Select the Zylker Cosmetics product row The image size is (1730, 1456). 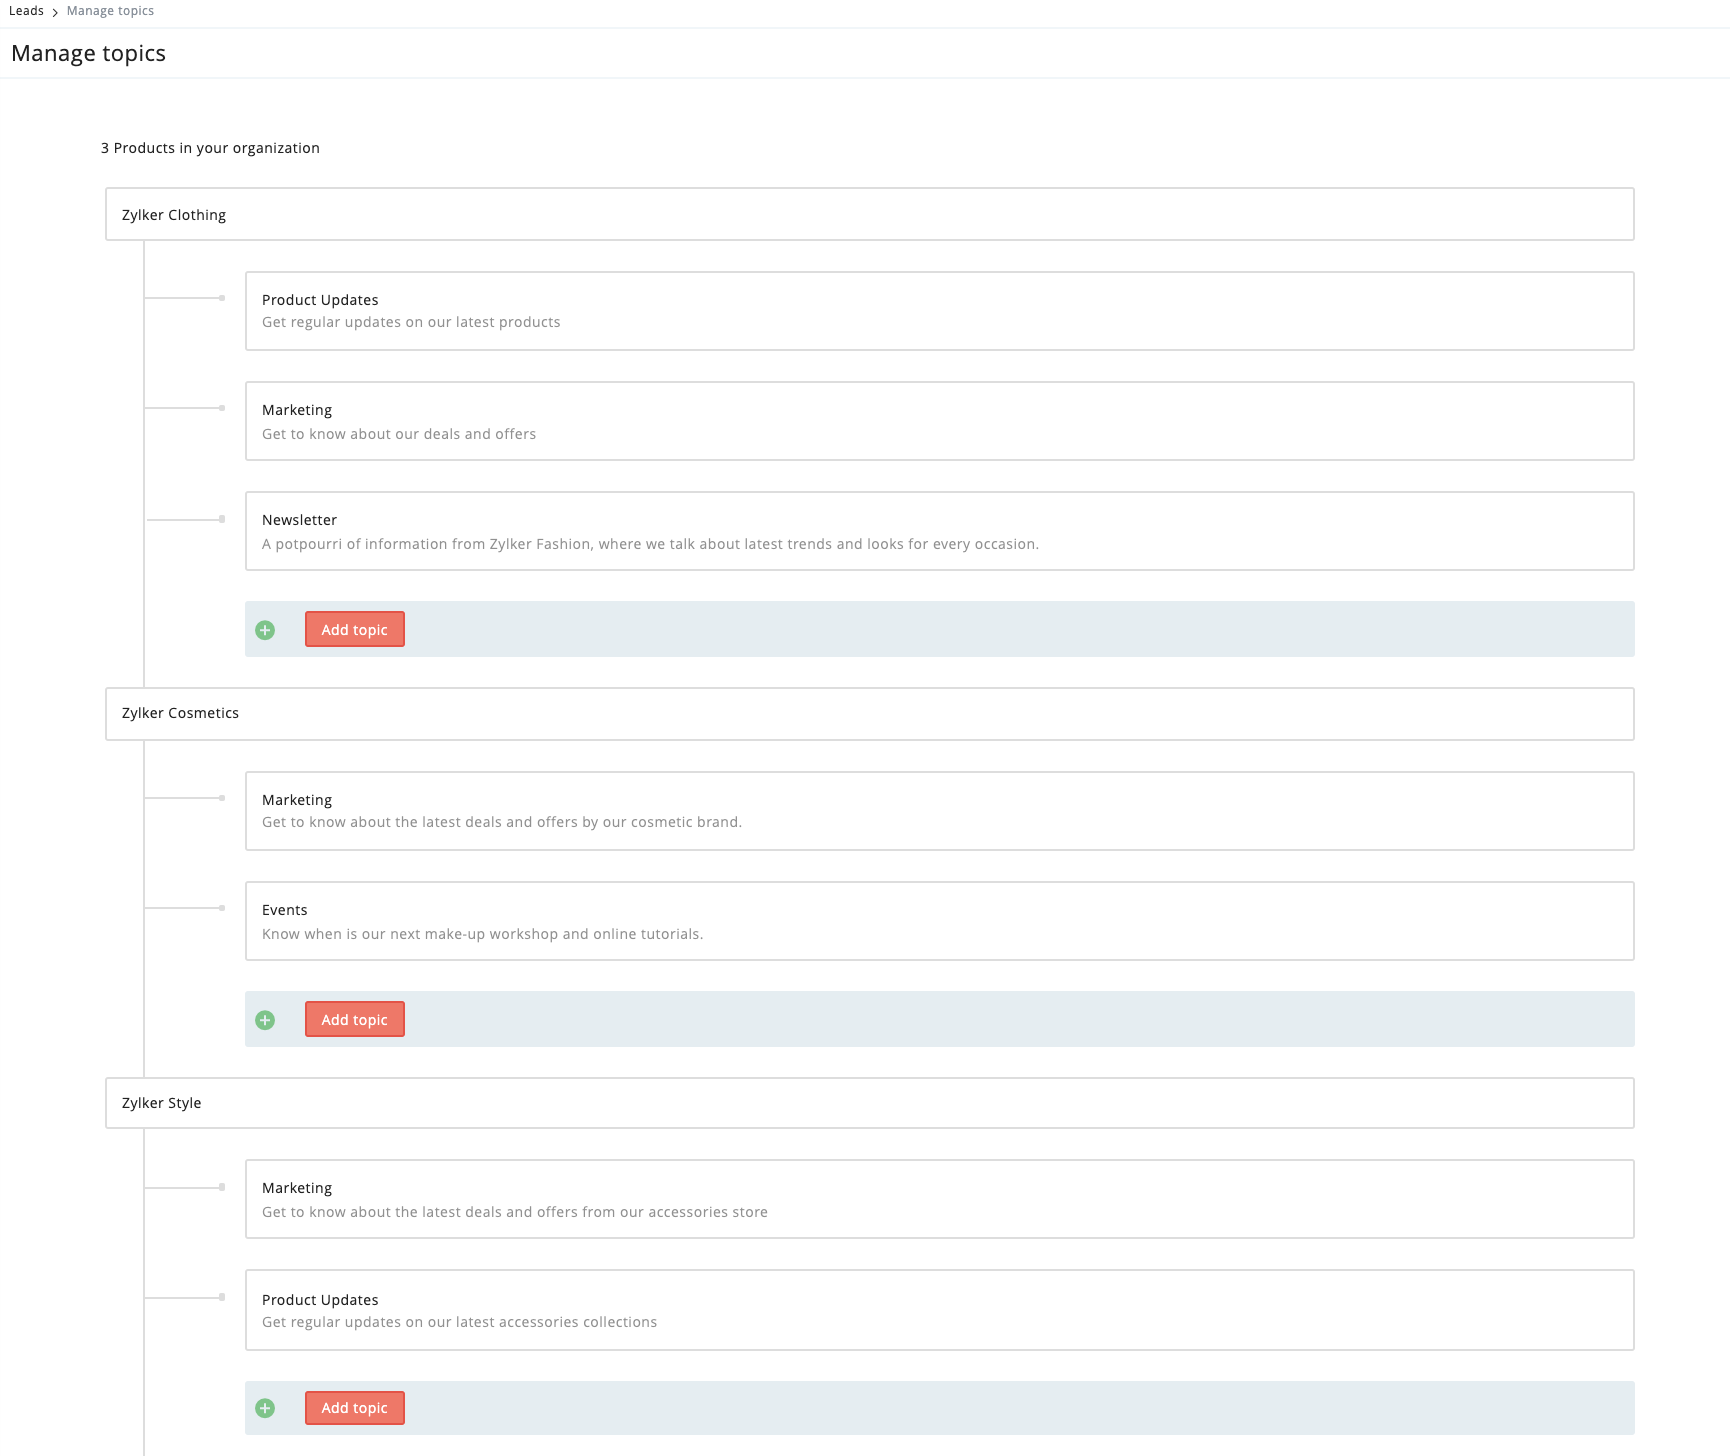(x=869, y=713)
